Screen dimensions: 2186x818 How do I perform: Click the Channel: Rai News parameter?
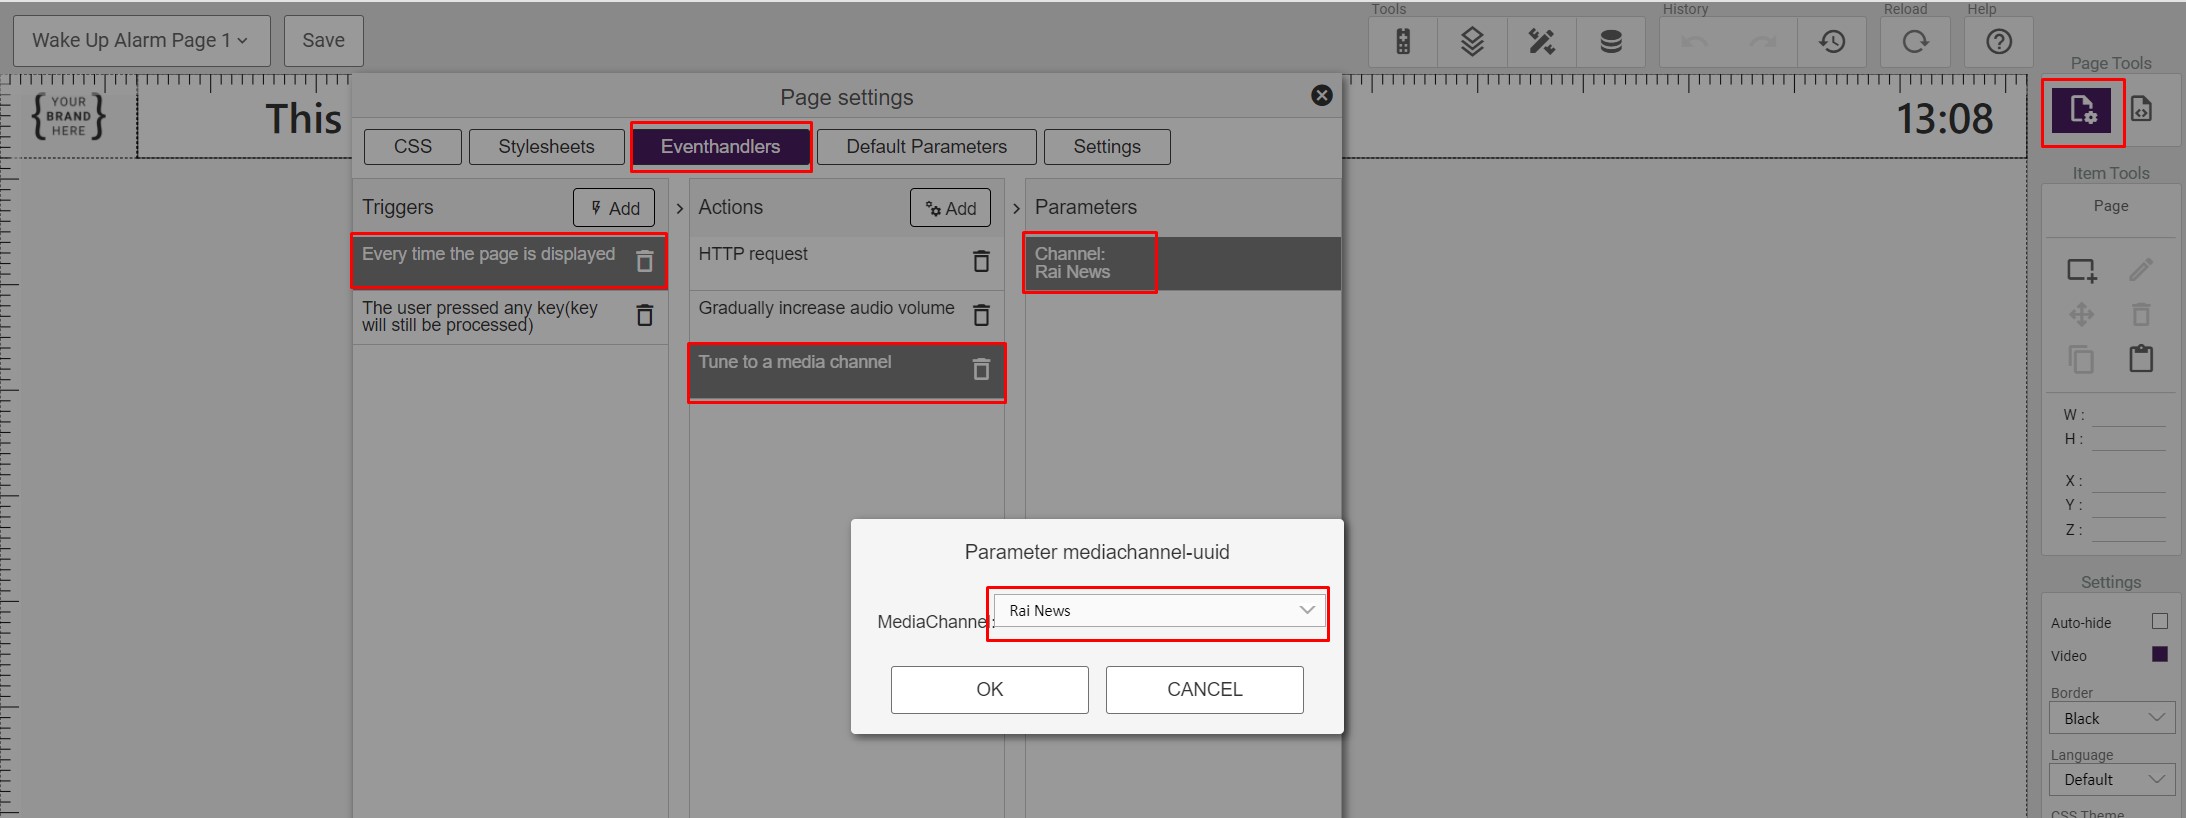pos(1183,263)
